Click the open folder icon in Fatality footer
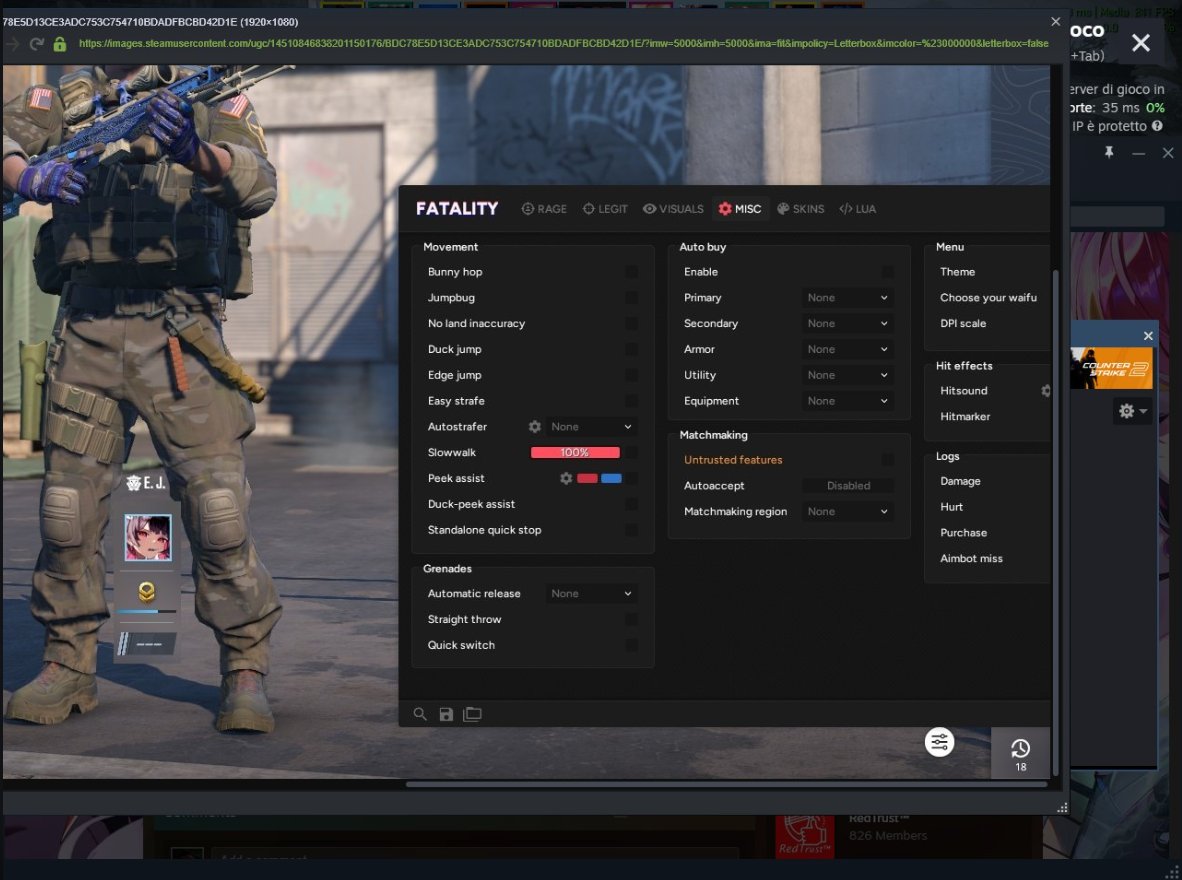Viewport: 1182px width, 880px height. coord(473,713)
